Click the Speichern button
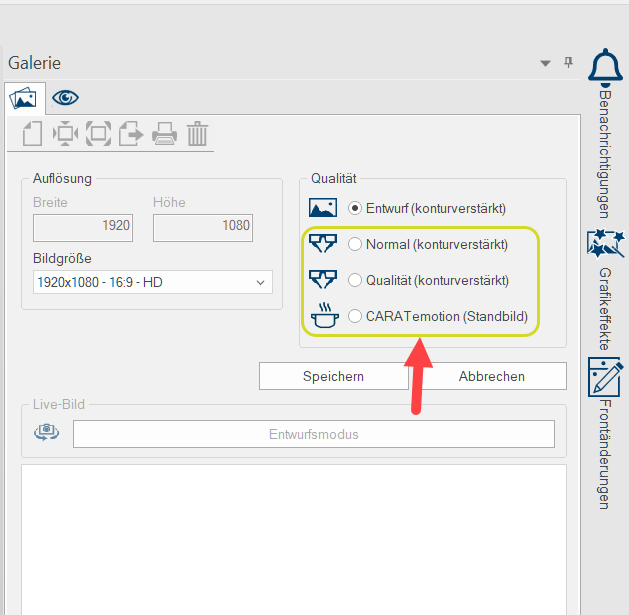The width and height of the screenshot is (629, 615). click(333, 376)
